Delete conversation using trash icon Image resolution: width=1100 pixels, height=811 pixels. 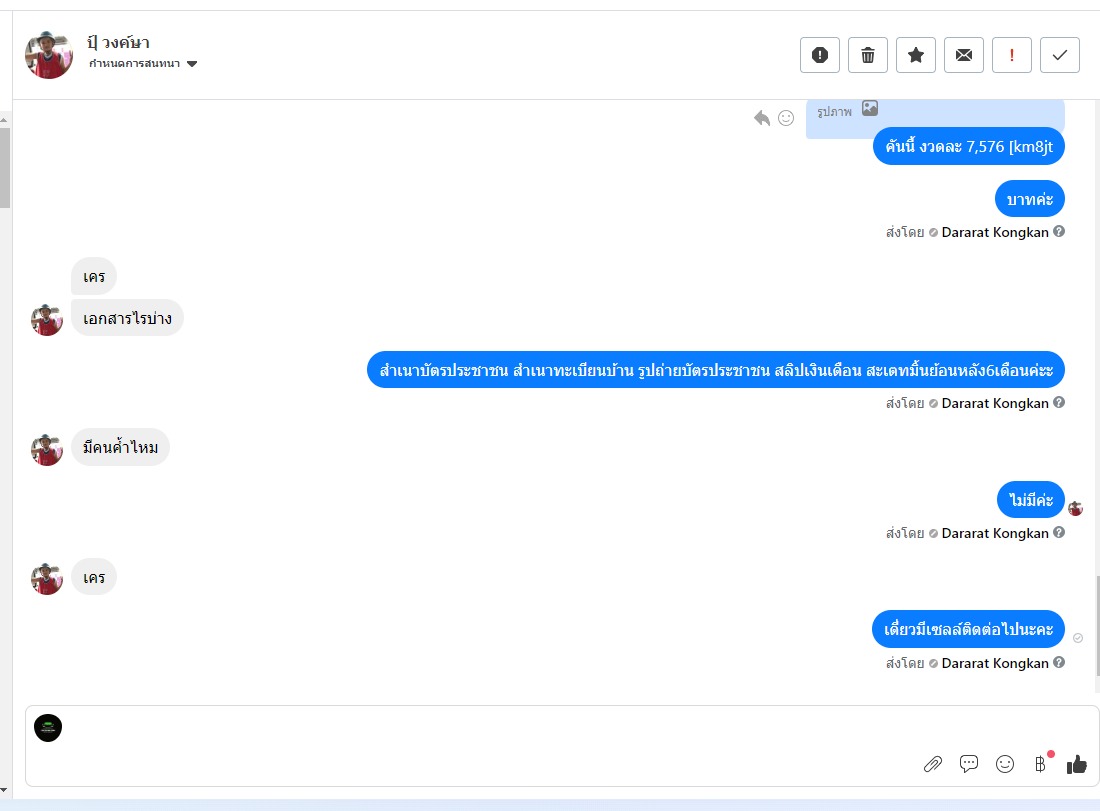(x=868, y=55)
